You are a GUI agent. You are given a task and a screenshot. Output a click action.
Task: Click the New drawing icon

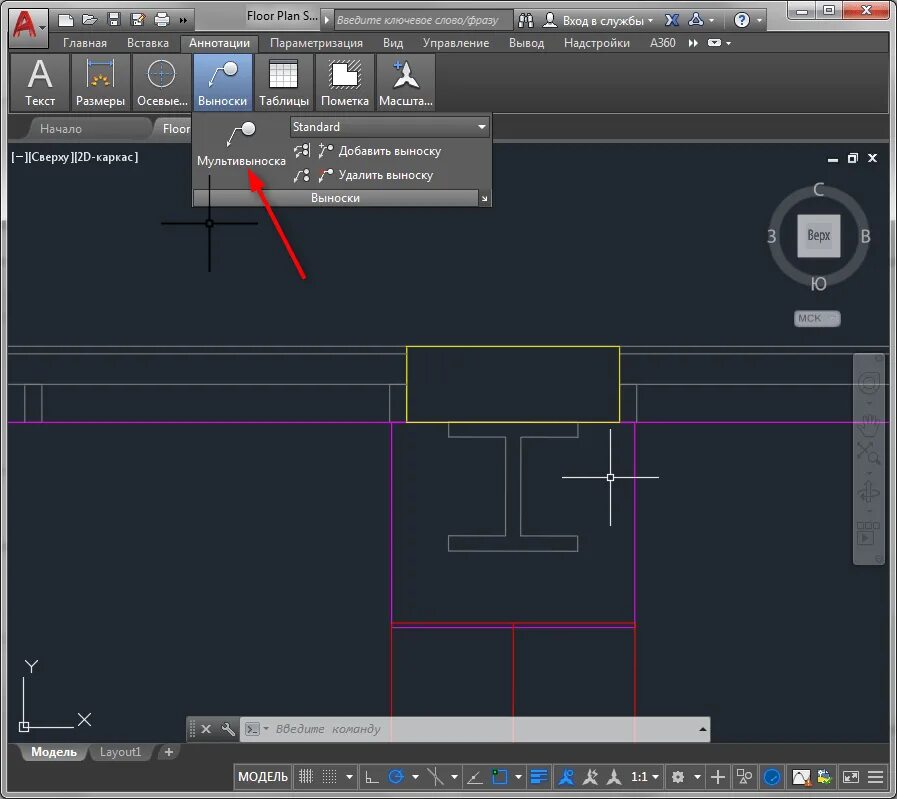tap(66, 21)
